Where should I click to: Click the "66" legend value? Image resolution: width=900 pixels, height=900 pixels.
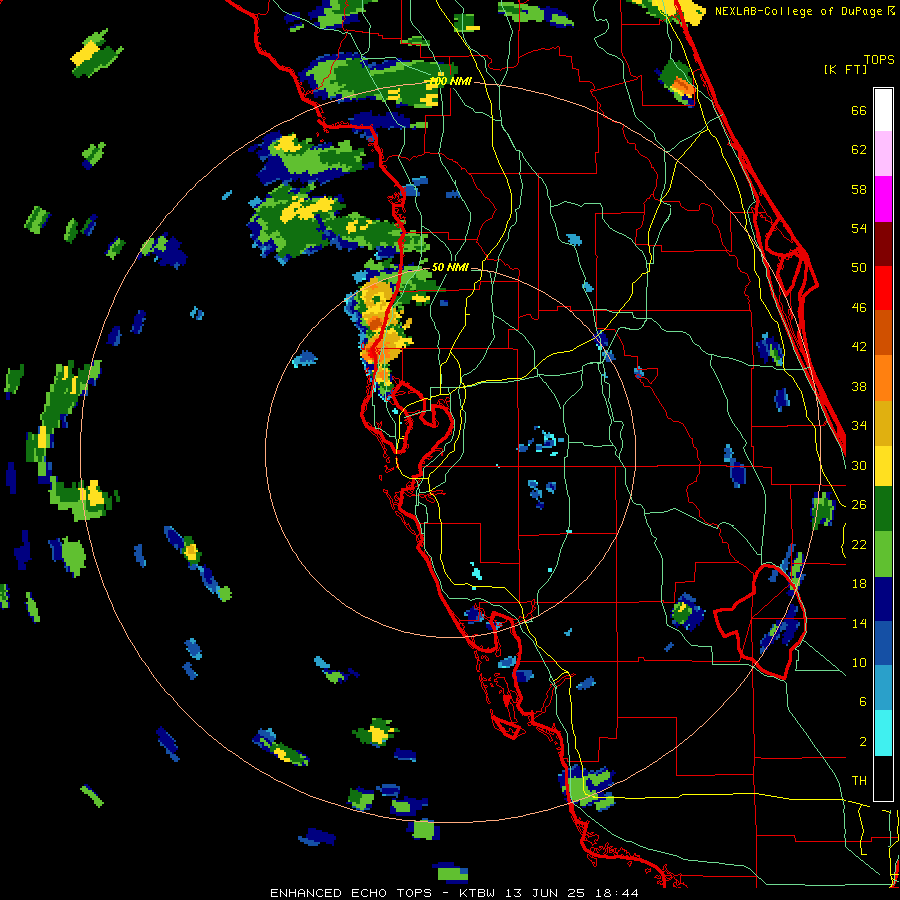859,110
